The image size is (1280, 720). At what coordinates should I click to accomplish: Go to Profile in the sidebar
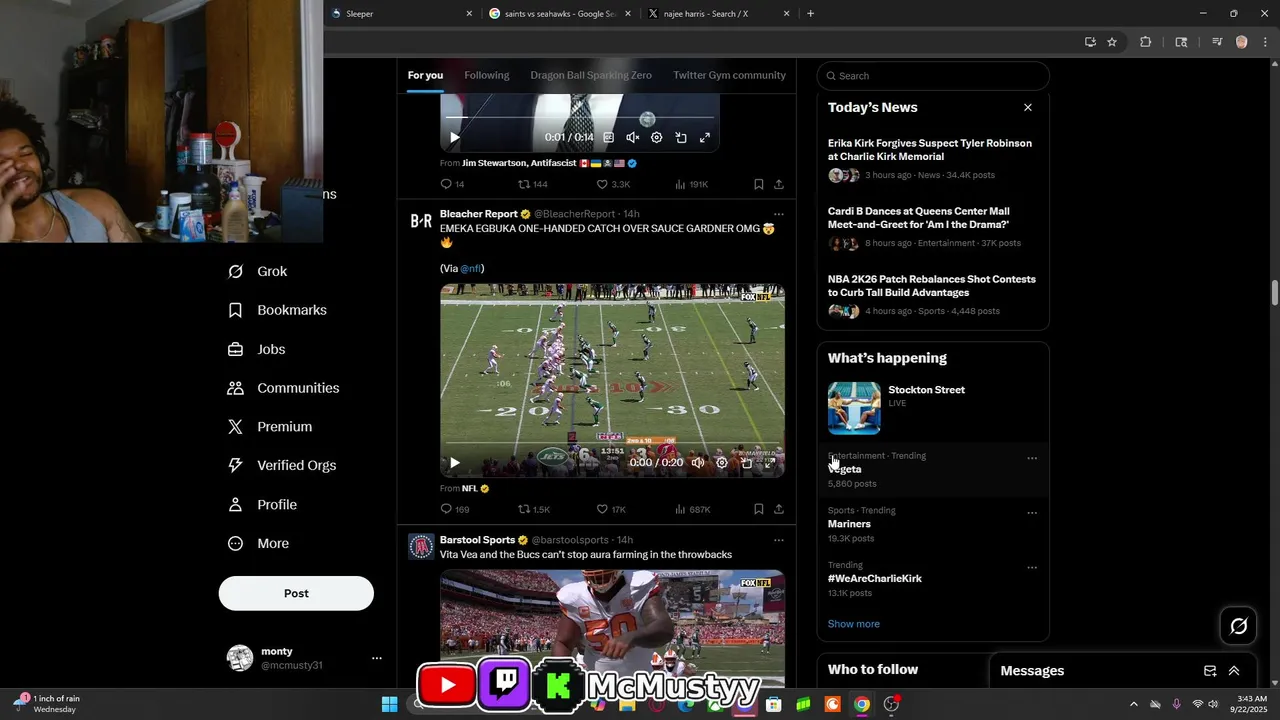click(x=262, y=505)
